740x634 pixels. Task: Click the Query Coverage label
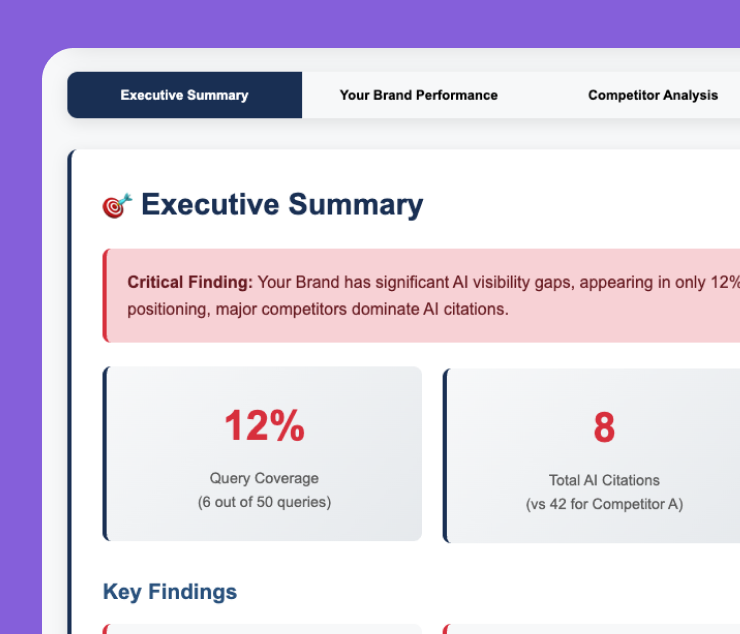(264, 478)
